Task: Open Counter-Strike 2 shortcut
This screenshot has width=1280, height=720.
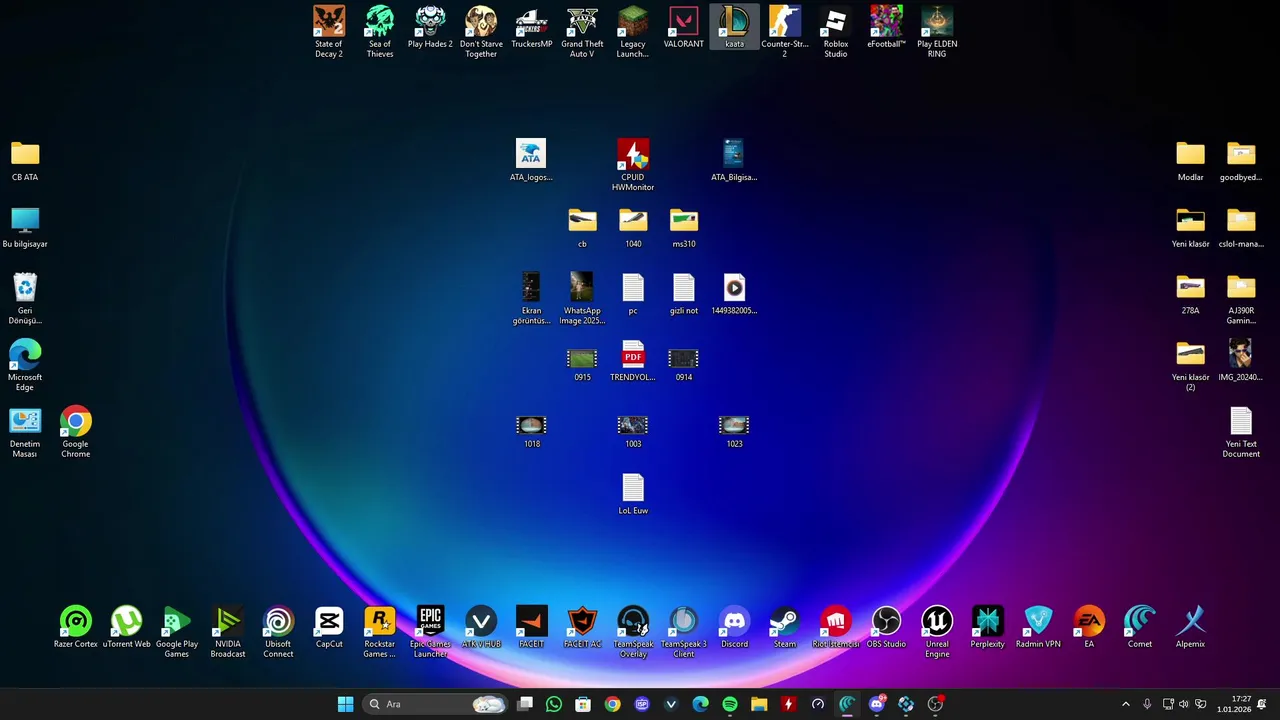Action: point(785,32)
